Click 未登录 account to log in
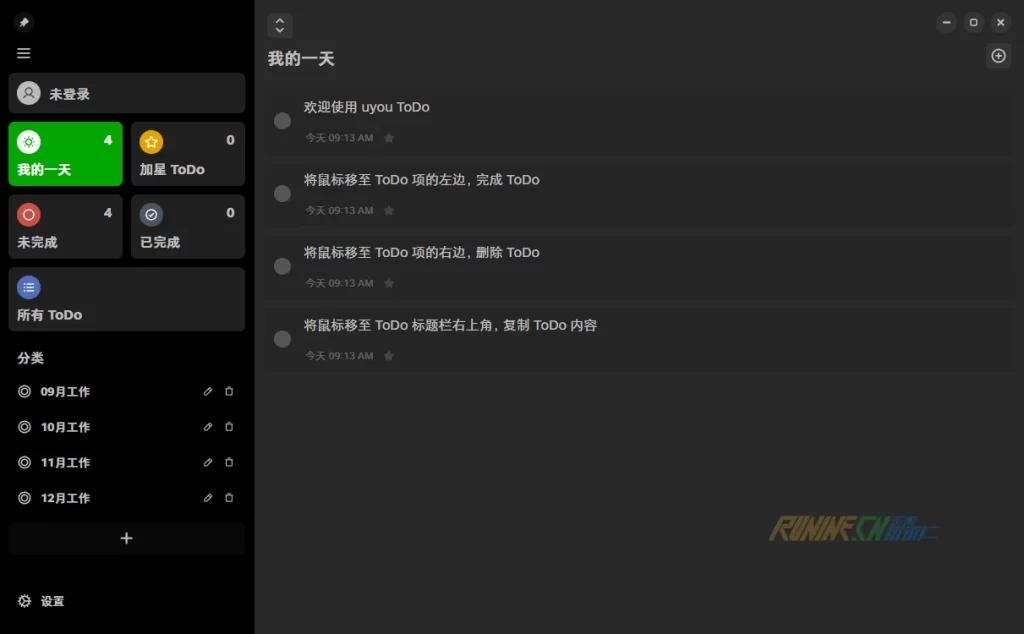Screen dimensions: 1024x634 tap(126, 93)
